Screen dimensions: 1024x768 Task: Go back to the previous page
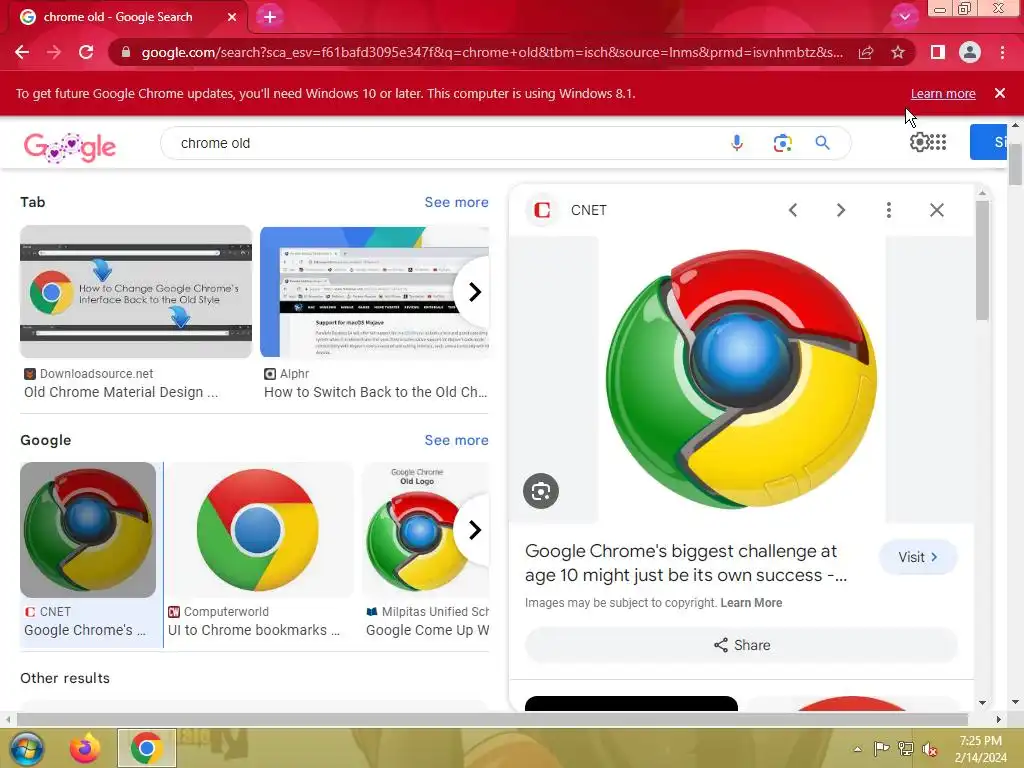[22, 52]
